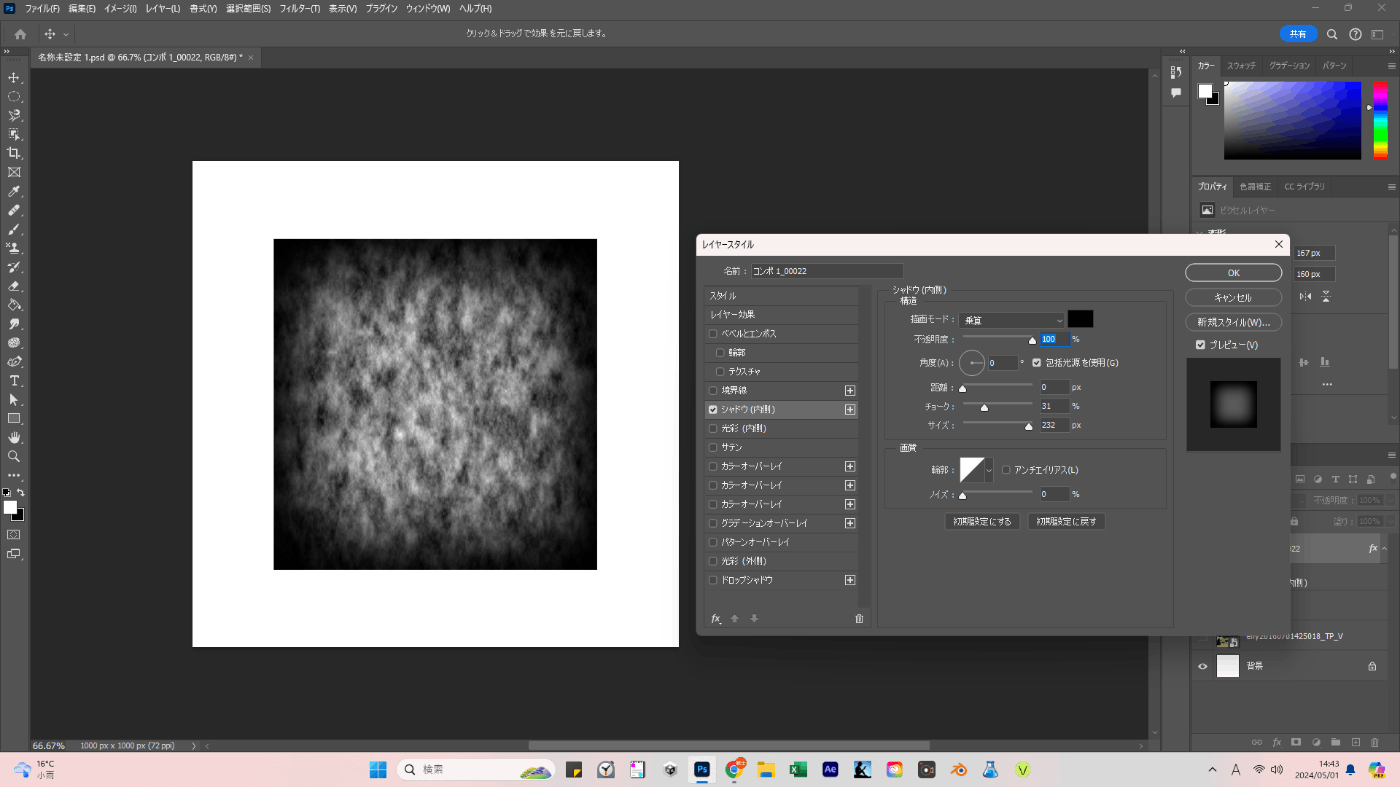
Task: Open the contour picker dropdown arrow
Action: [990, 470]
